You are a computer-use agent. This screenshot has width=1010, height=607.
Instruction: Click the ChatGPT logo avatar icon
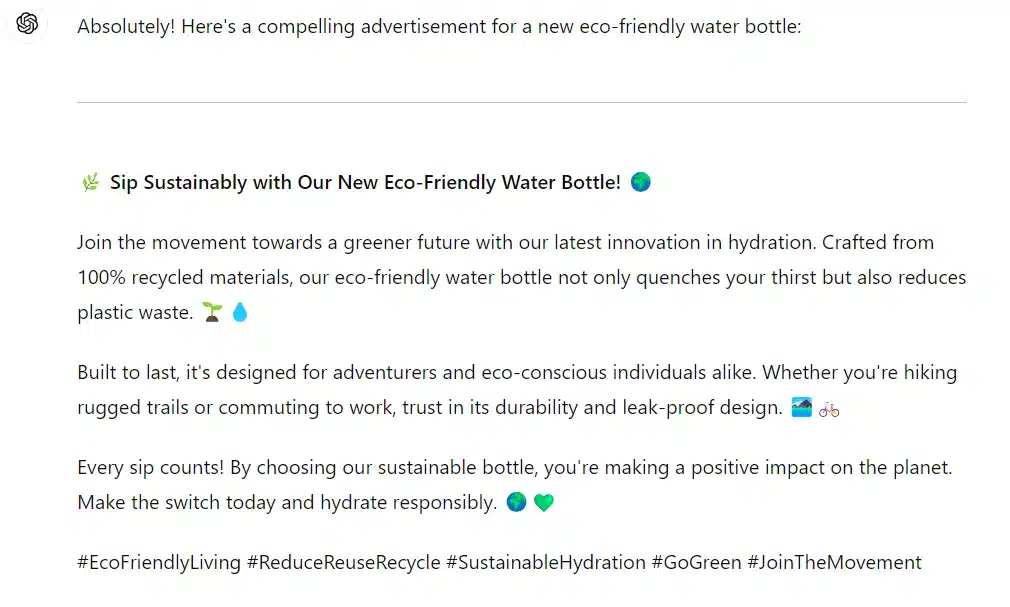pyautogui.click(x=27, y=24)
